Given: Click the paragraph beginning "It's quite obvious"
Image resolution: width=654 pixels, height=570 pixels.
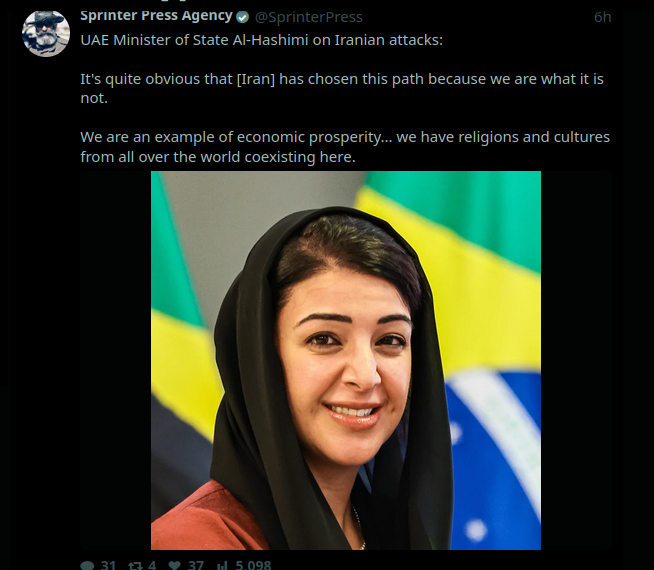Looking at the screenshot, I should click(342, 88).
